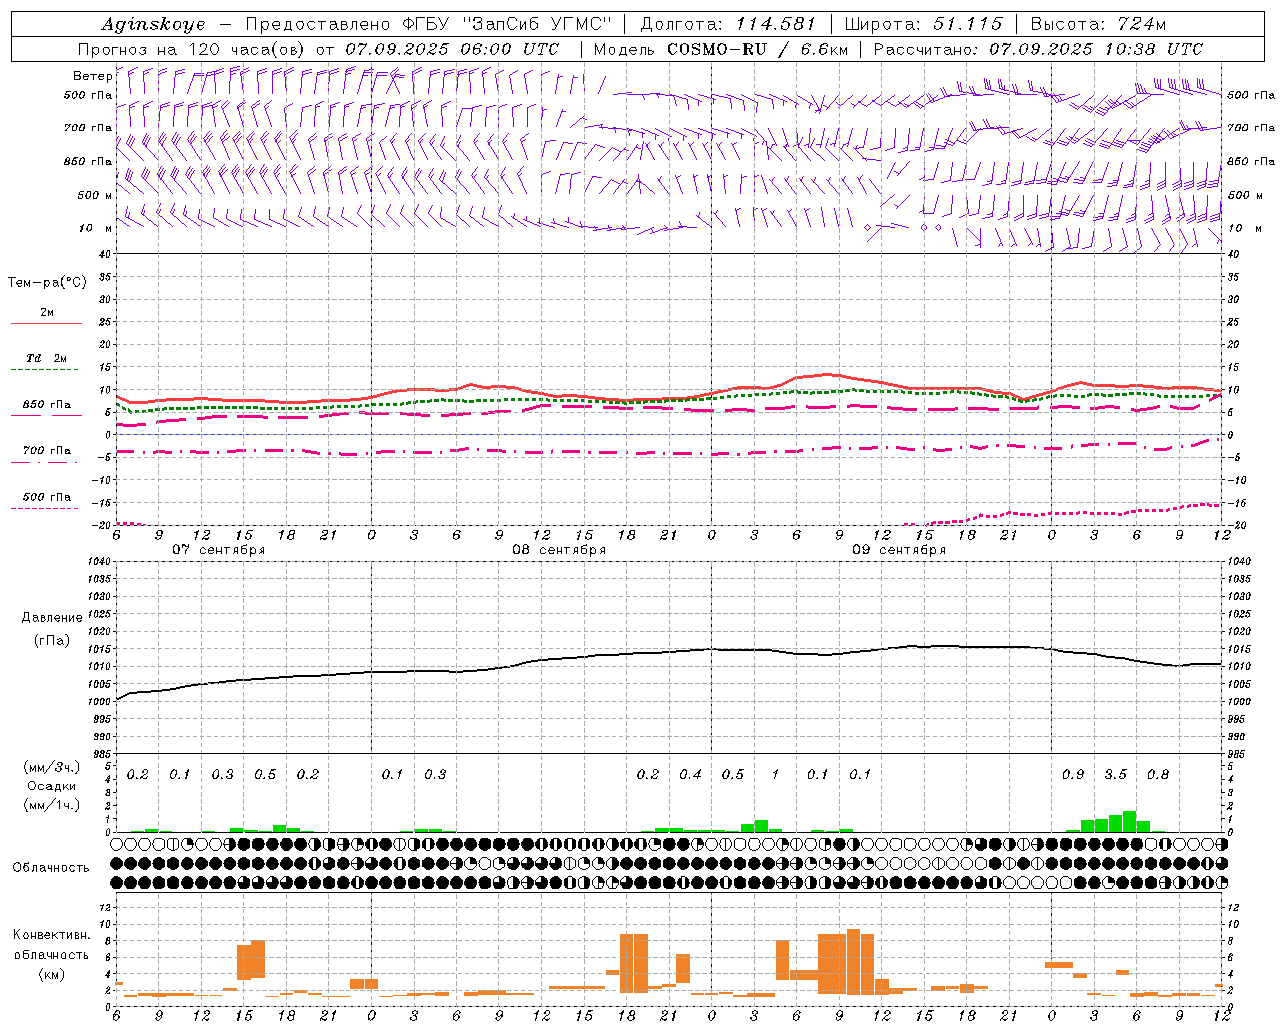Click the 'Прогноз на 120 часа(ов)' forecast text
Image resolution: width=1280 pixels, height=1024 pixels.
point(192,49)
